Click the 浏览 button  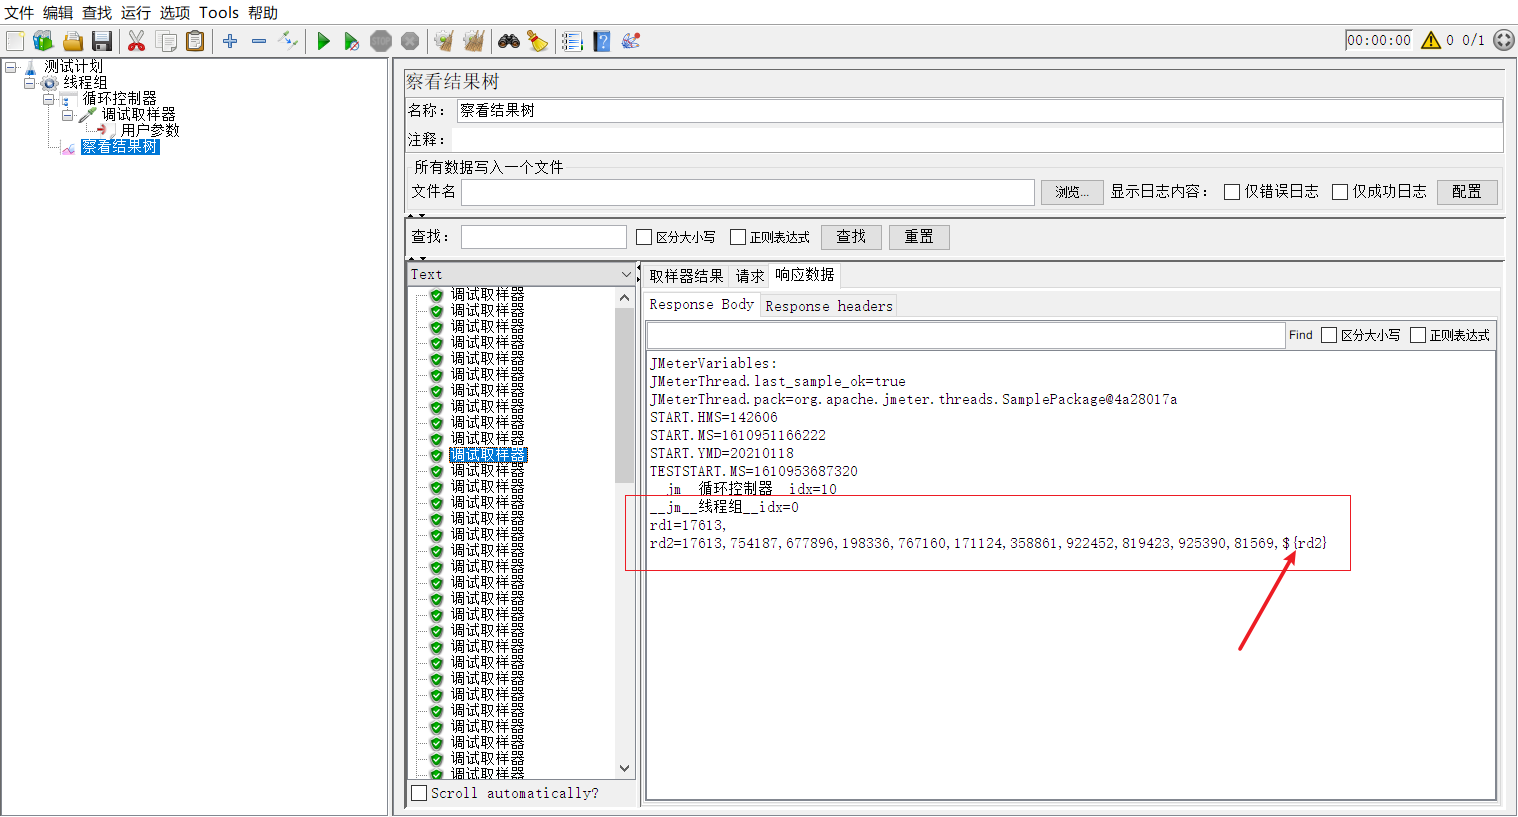pyautogui.click(x=1071, y=191)
